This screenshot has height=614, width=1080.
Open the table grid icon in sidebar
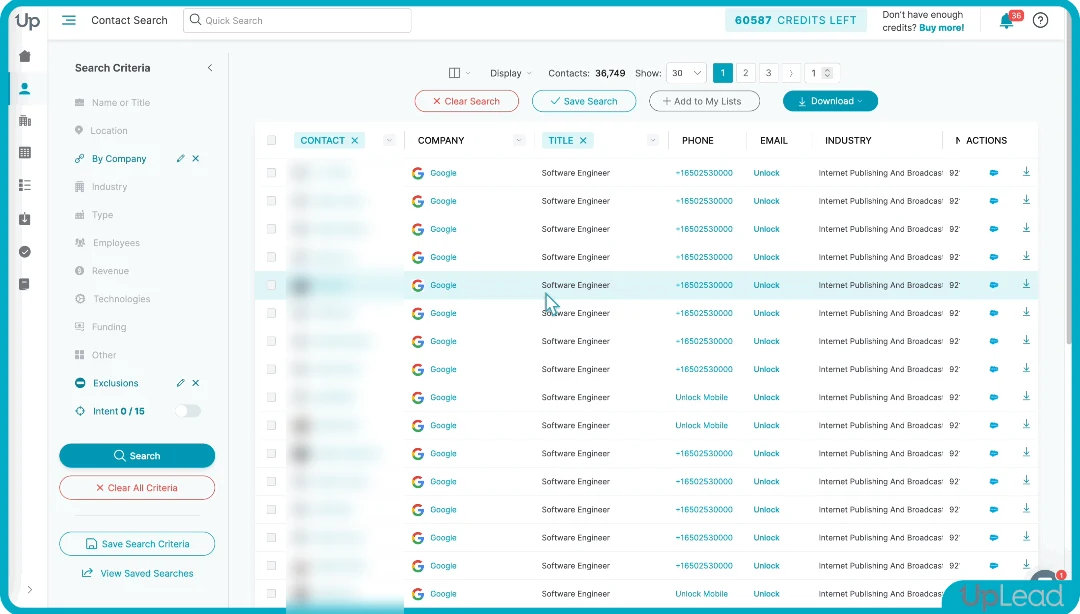tap(25, 152)
